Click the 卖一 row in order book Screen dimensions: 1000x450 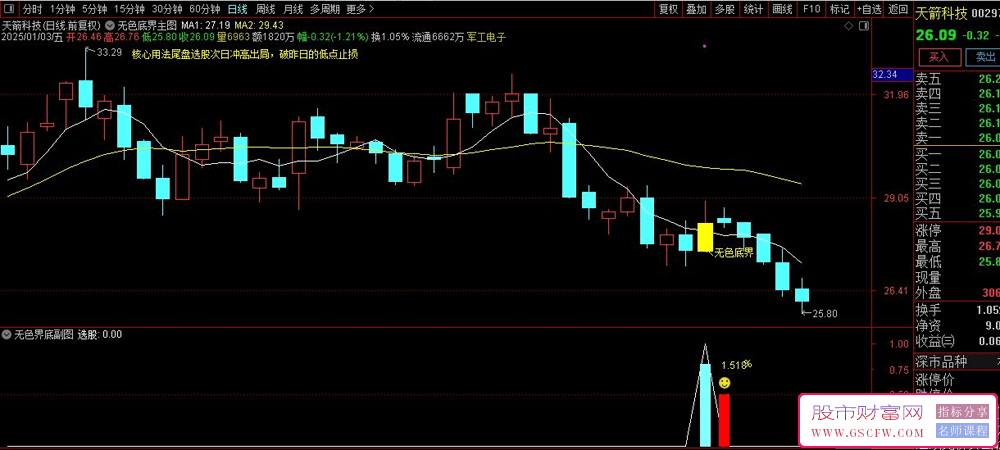click(957, 138)
